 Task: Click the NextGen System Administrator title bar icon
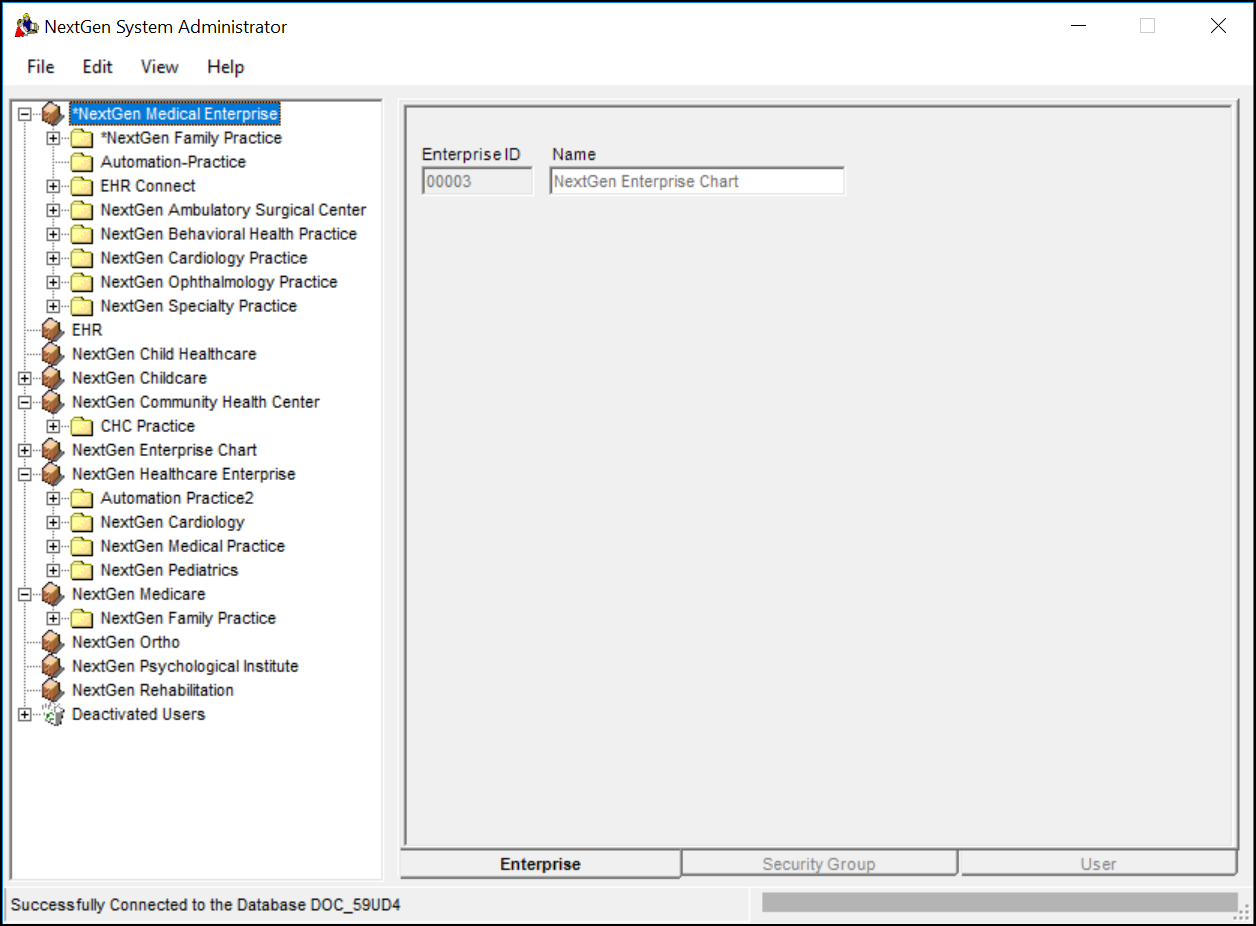(x=26, y=27)
